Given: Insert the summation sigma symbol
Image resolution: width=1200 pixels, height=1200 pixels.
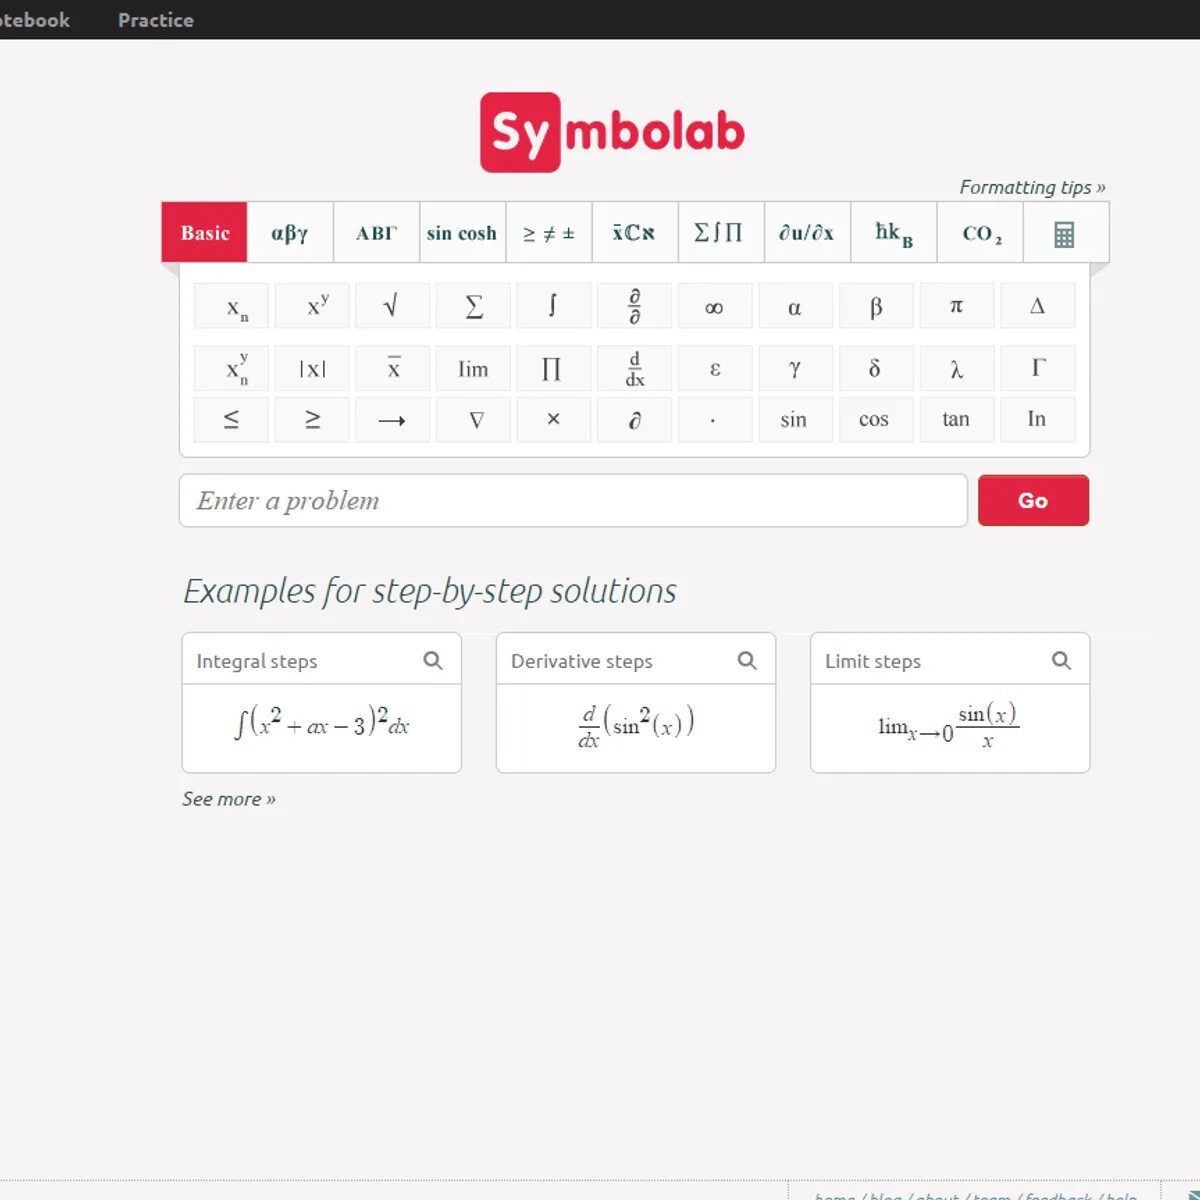Looking at the screenshot, I should [474, 306].
